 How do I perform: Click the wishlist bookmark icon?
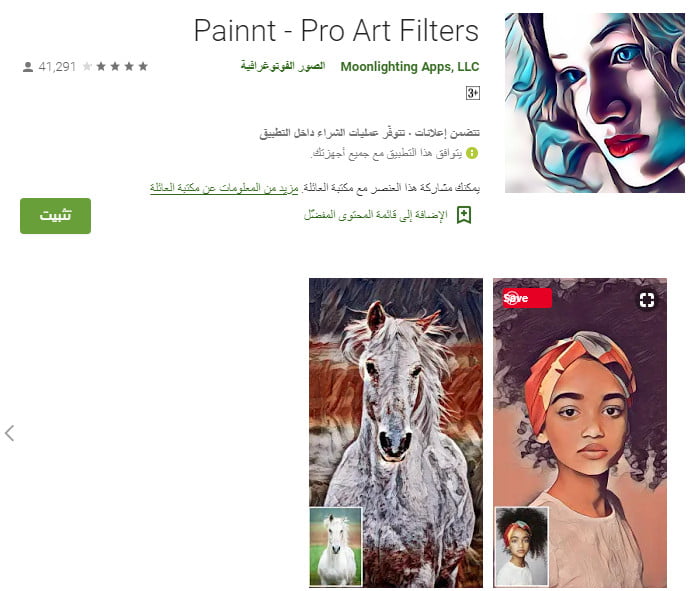coord(464,215)
